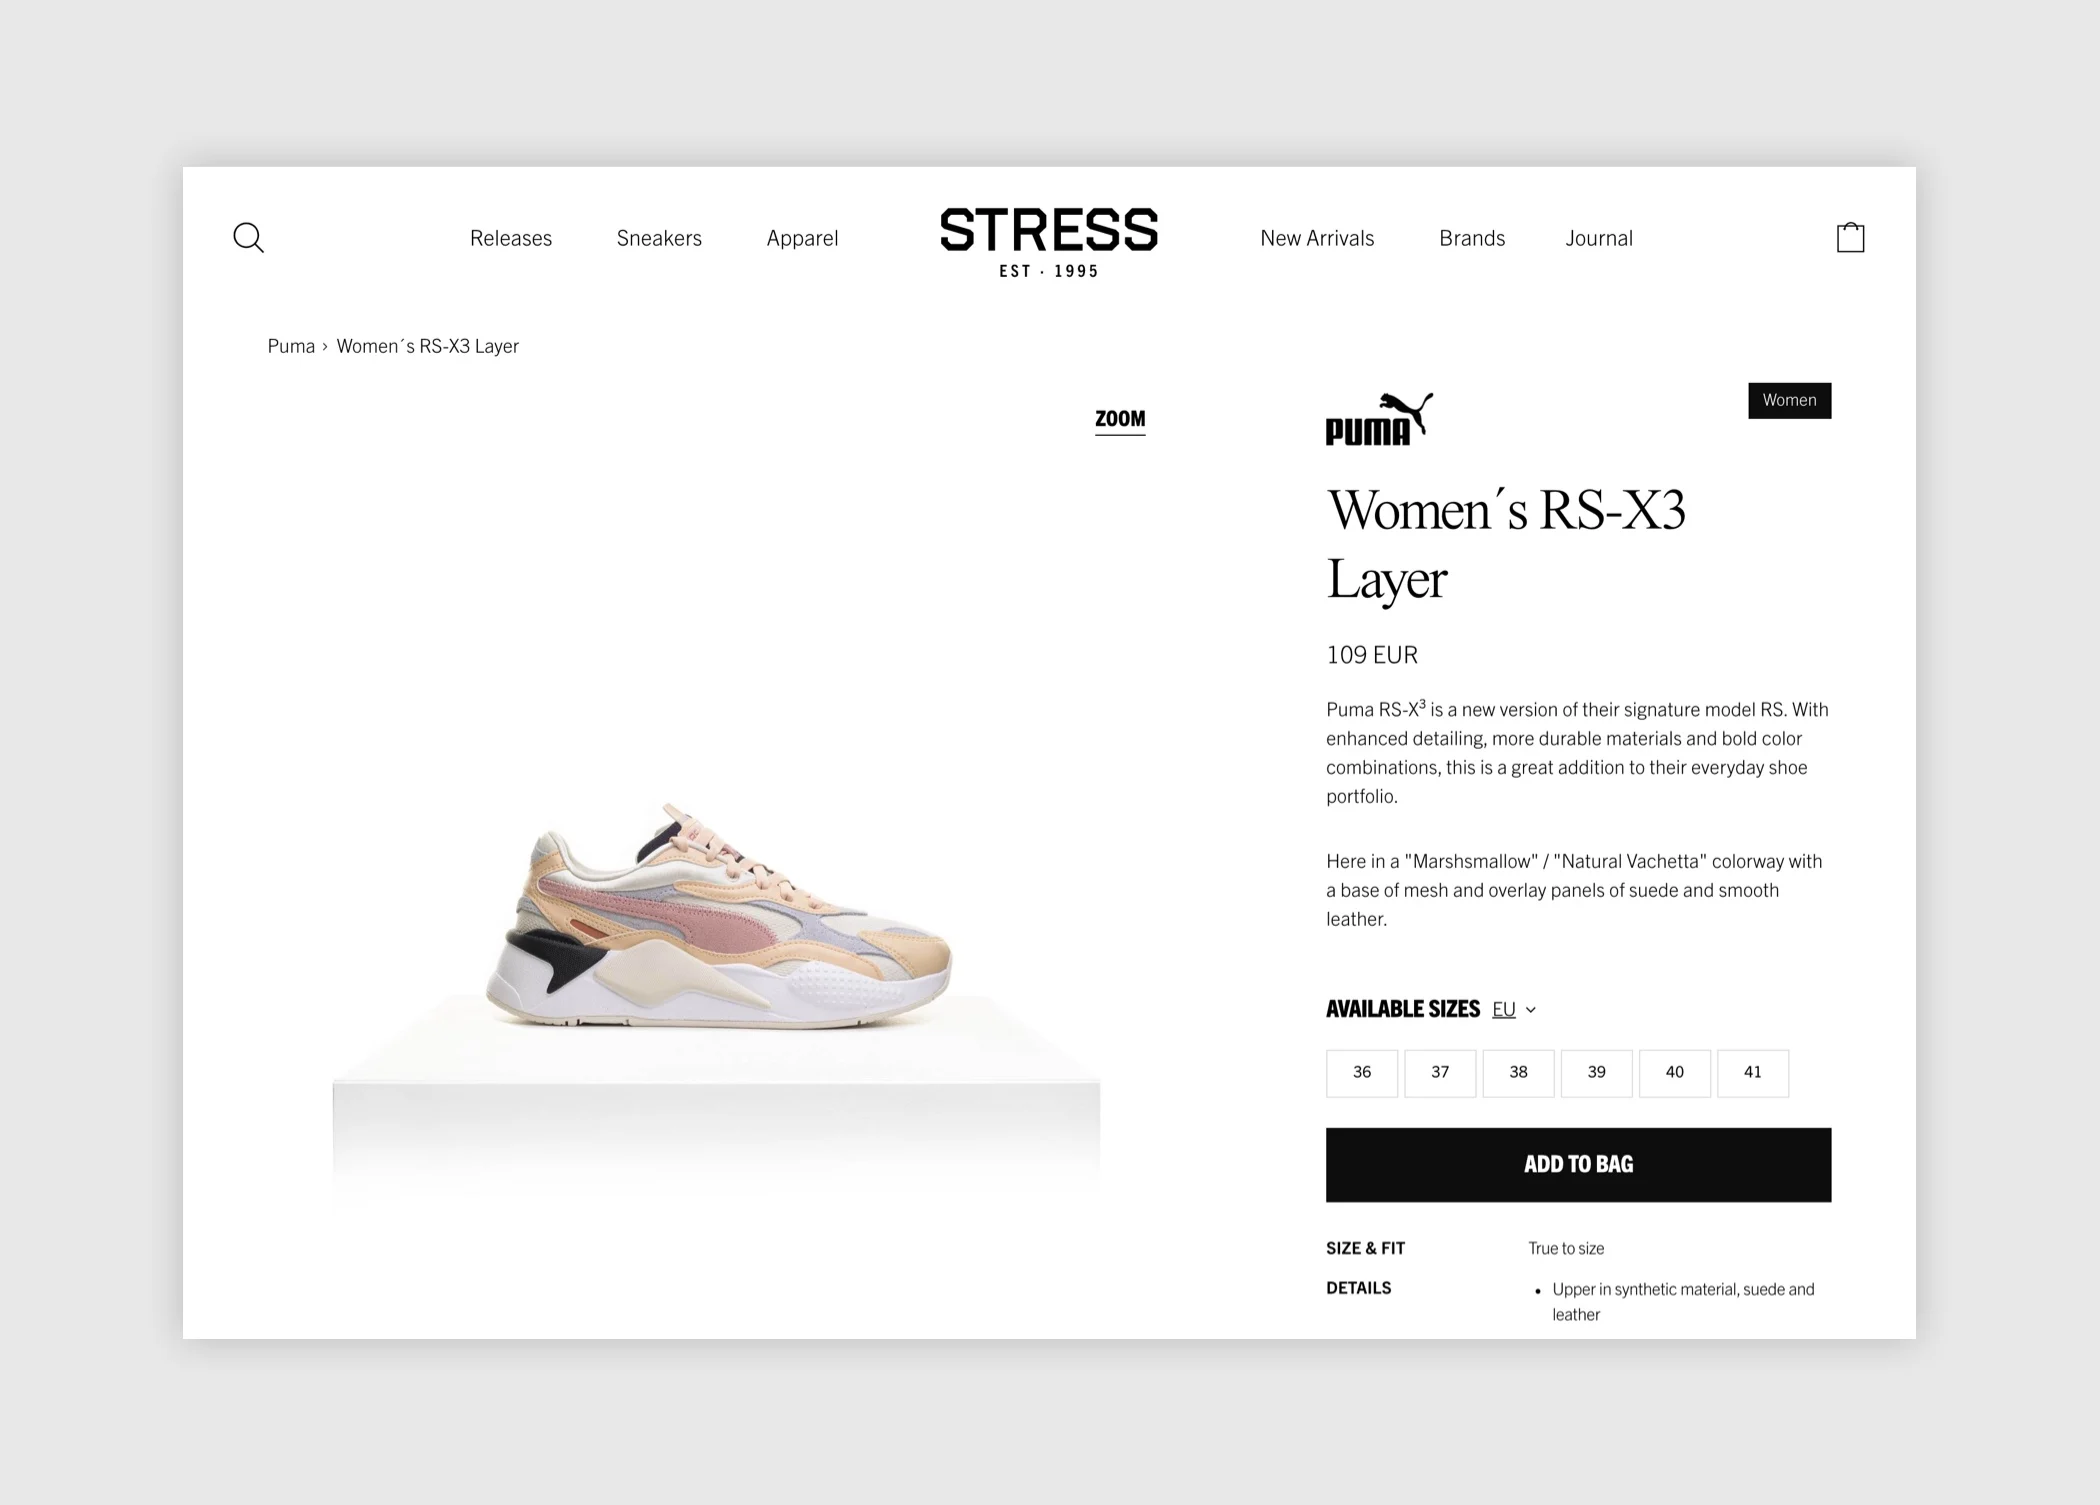
Task: Expand the EU size unit dropdown
Action: [1513, 1010]
